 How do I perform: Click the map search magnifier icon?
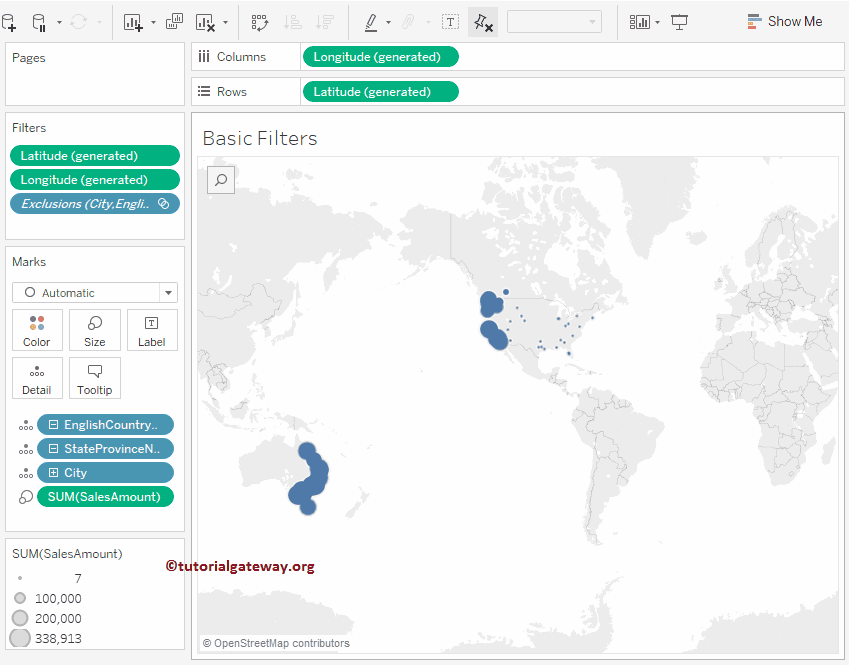tap(221, 180)
